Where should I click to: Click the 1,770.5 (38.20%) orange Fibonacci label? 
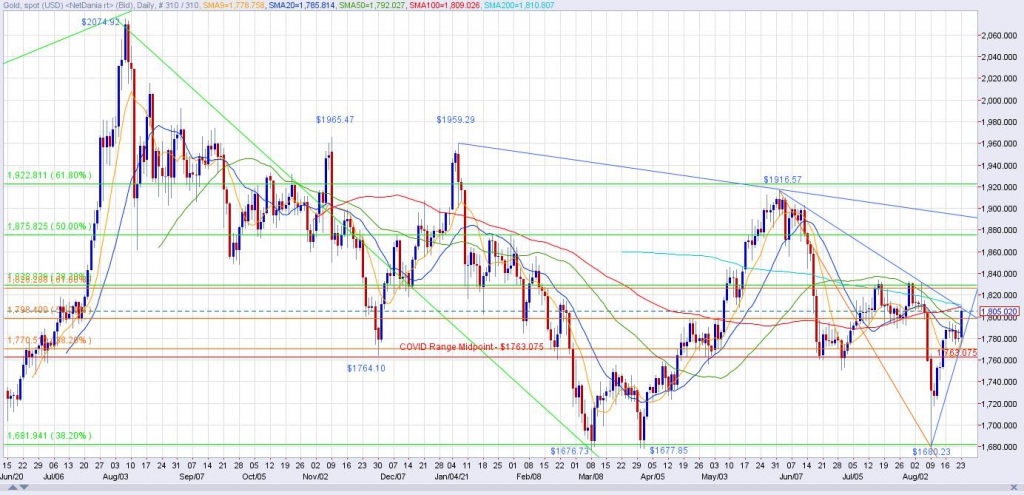pos(50,340)
